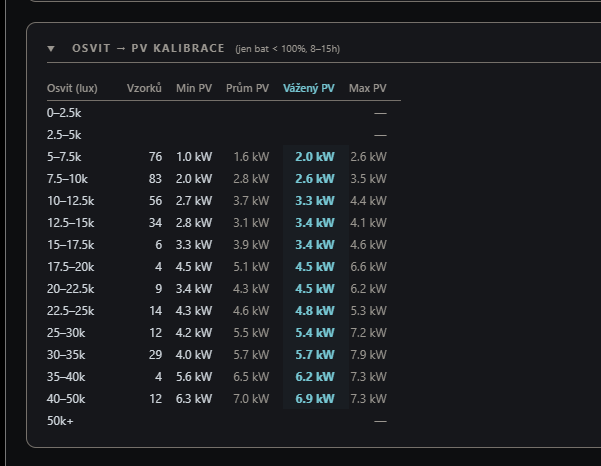Select the 40–50k lux row label
This screenshot has width=601, height=466.
coord(66,399)
